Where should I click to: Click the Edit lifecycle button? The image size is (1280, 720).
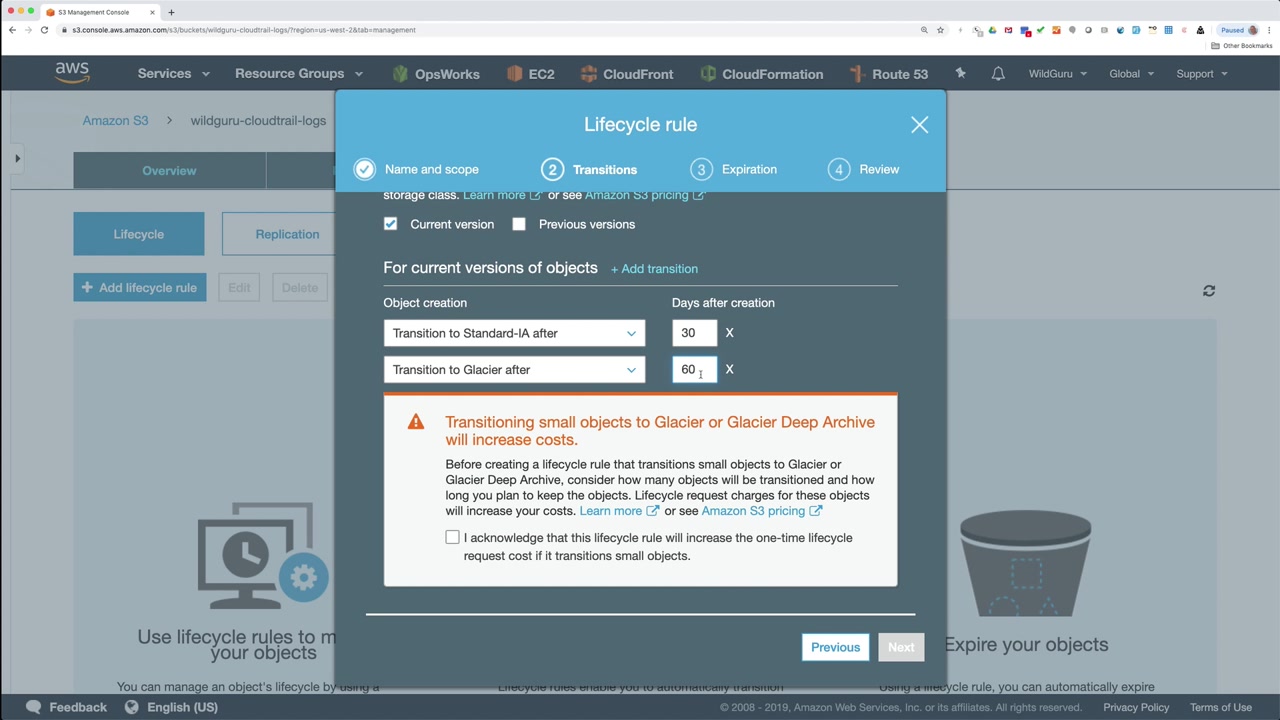click(239, 288)
